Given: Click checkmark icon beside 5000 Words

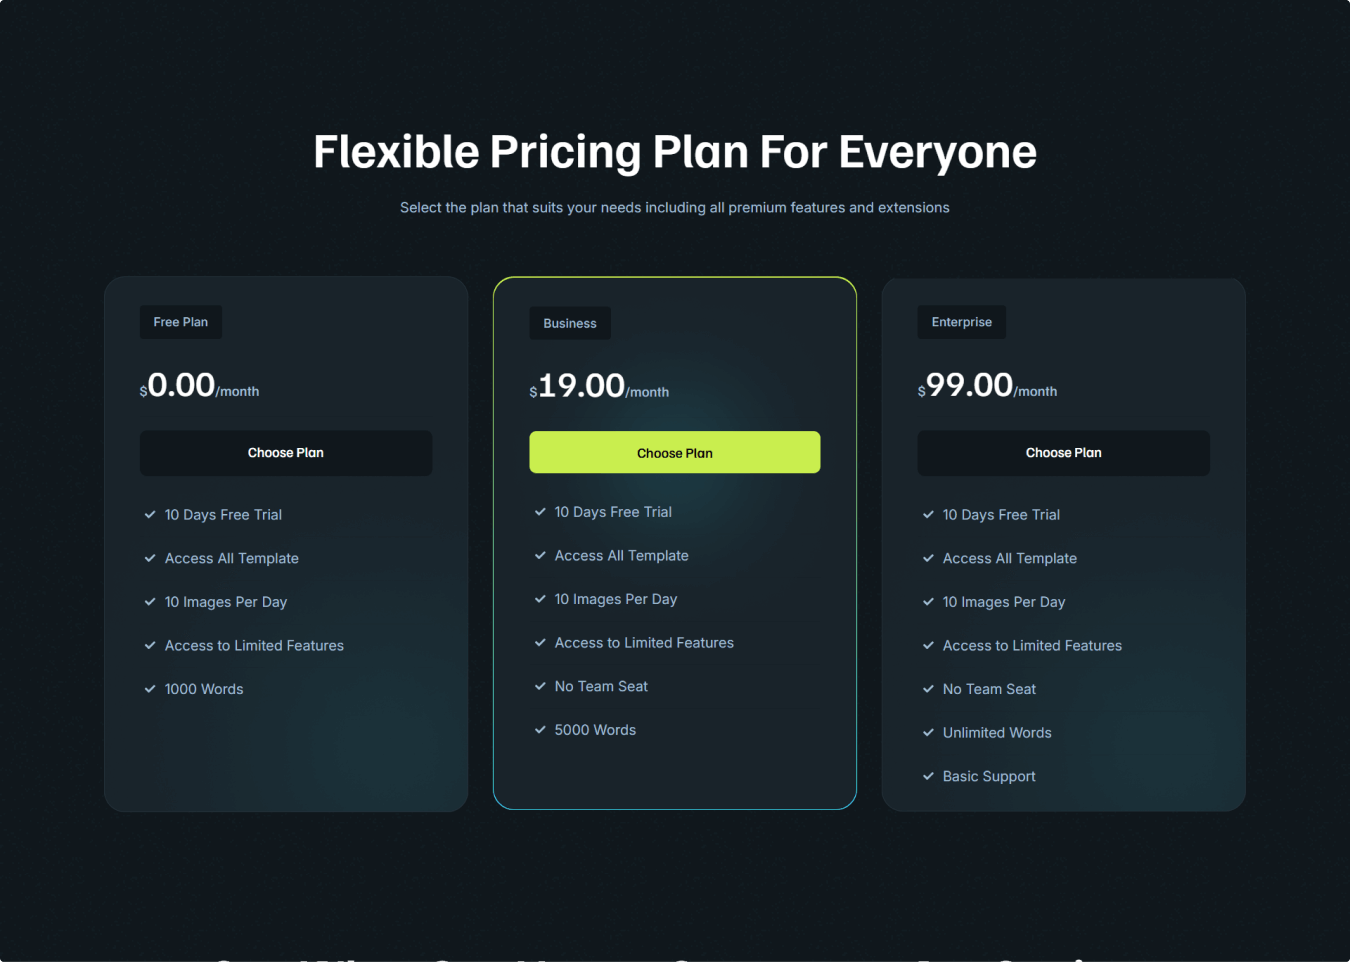Looking at the screenshot, I should [x=540, y=730].
